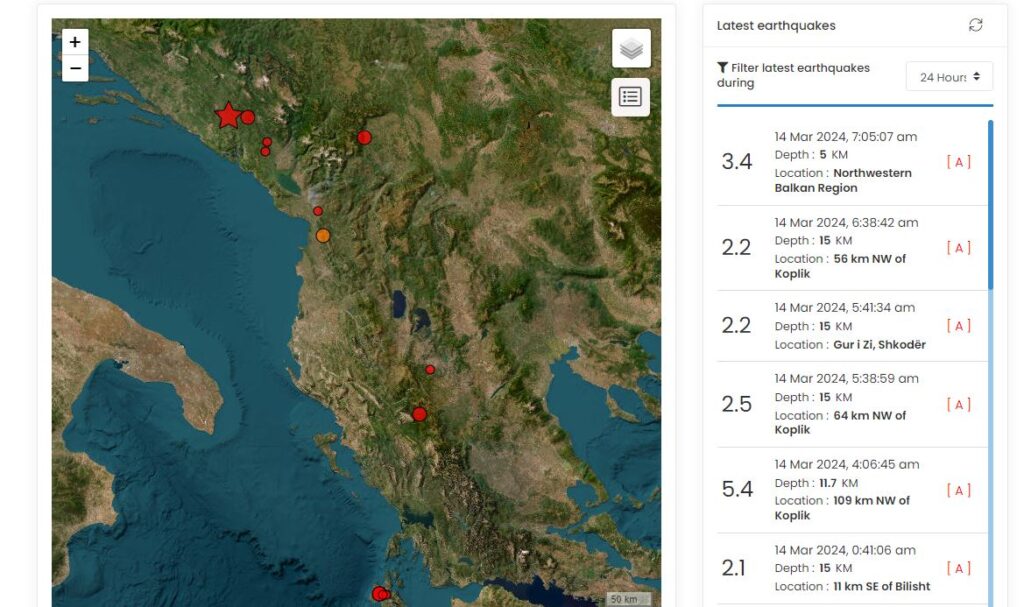The width and height of the screenshot is (1024, 607).
Task: Click [A] tag for Gur i Zi quake
Action: tap(958, 326)
